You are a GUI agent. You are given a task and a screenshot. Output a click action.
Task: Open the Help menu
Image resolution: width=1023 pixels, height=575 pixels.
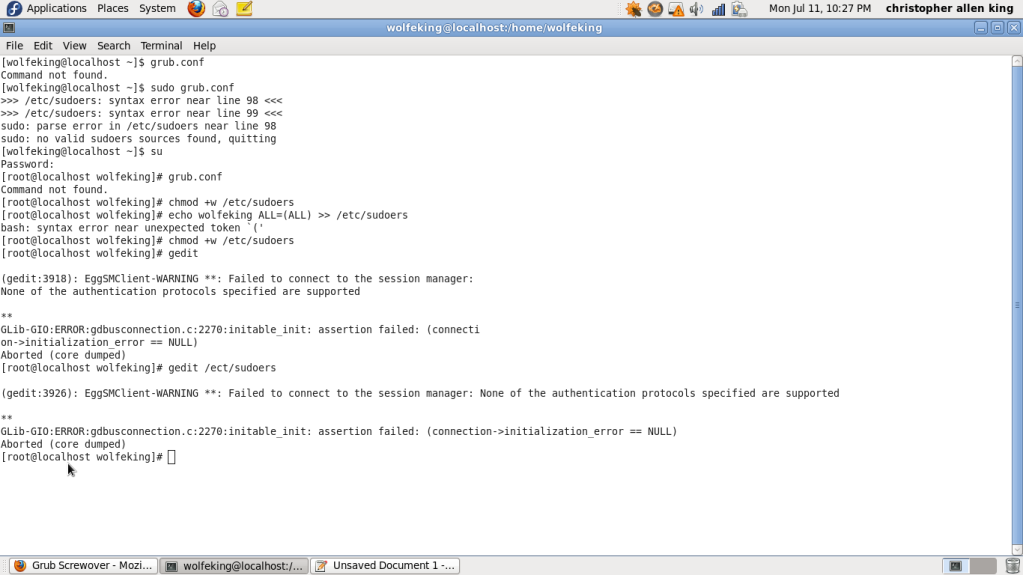click(x=204, y=46)
